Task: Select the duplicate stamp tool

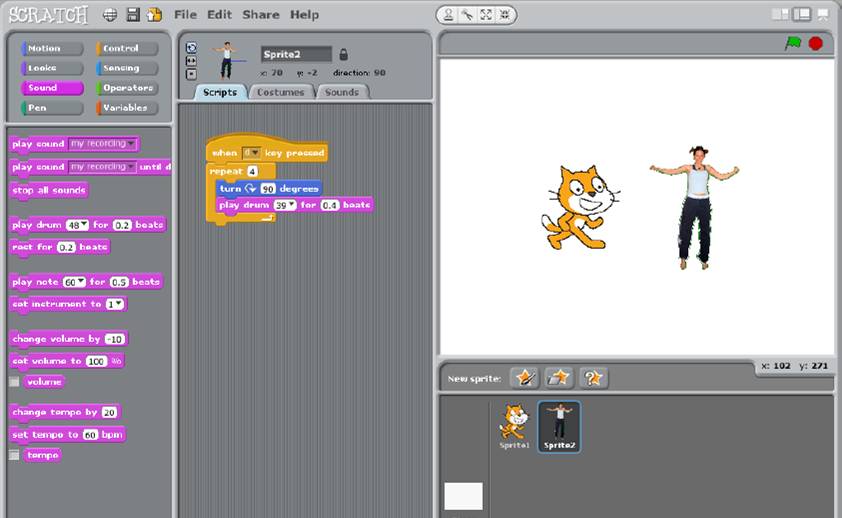Action: 448,15
